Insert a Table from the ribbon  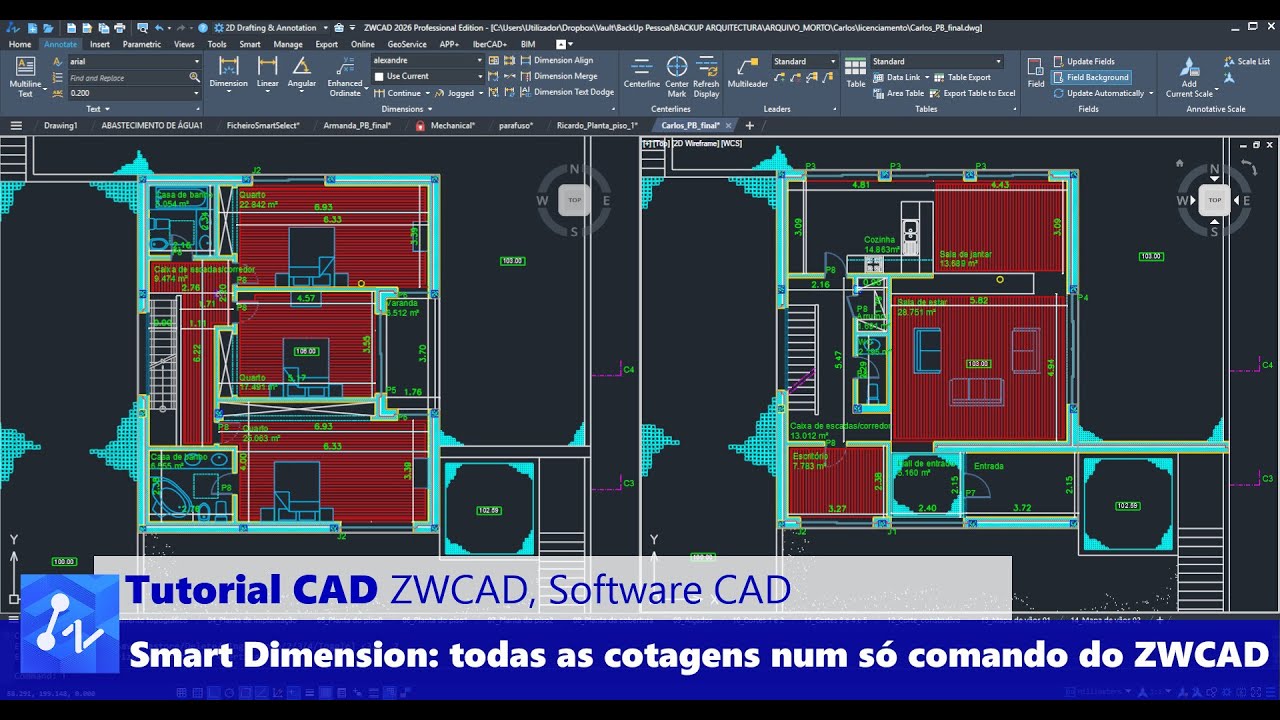855,72
